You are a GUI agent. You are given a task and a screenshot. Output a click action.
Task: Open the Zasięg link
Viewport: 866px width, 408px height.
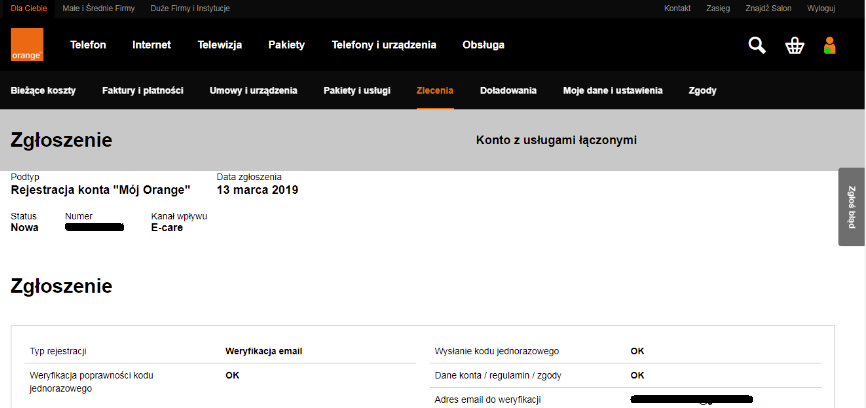coord(718,8)
